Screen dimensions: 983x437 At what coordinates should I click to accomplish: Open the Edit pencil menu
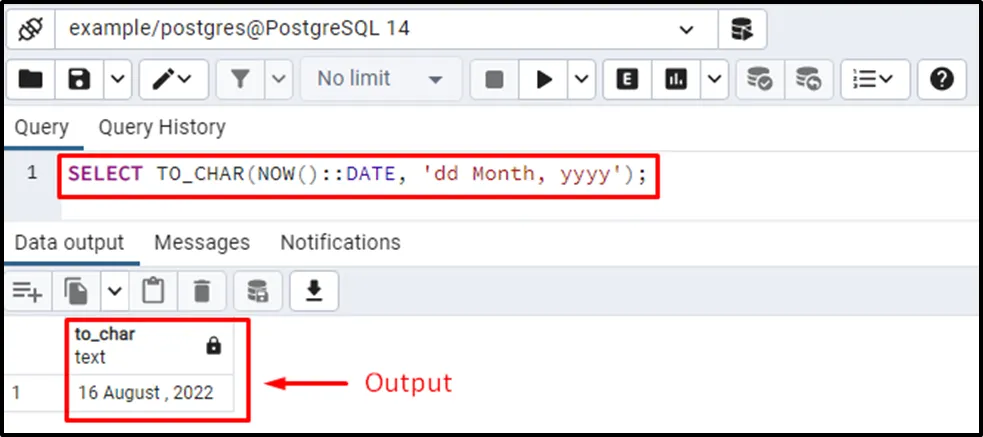(172, 80)
